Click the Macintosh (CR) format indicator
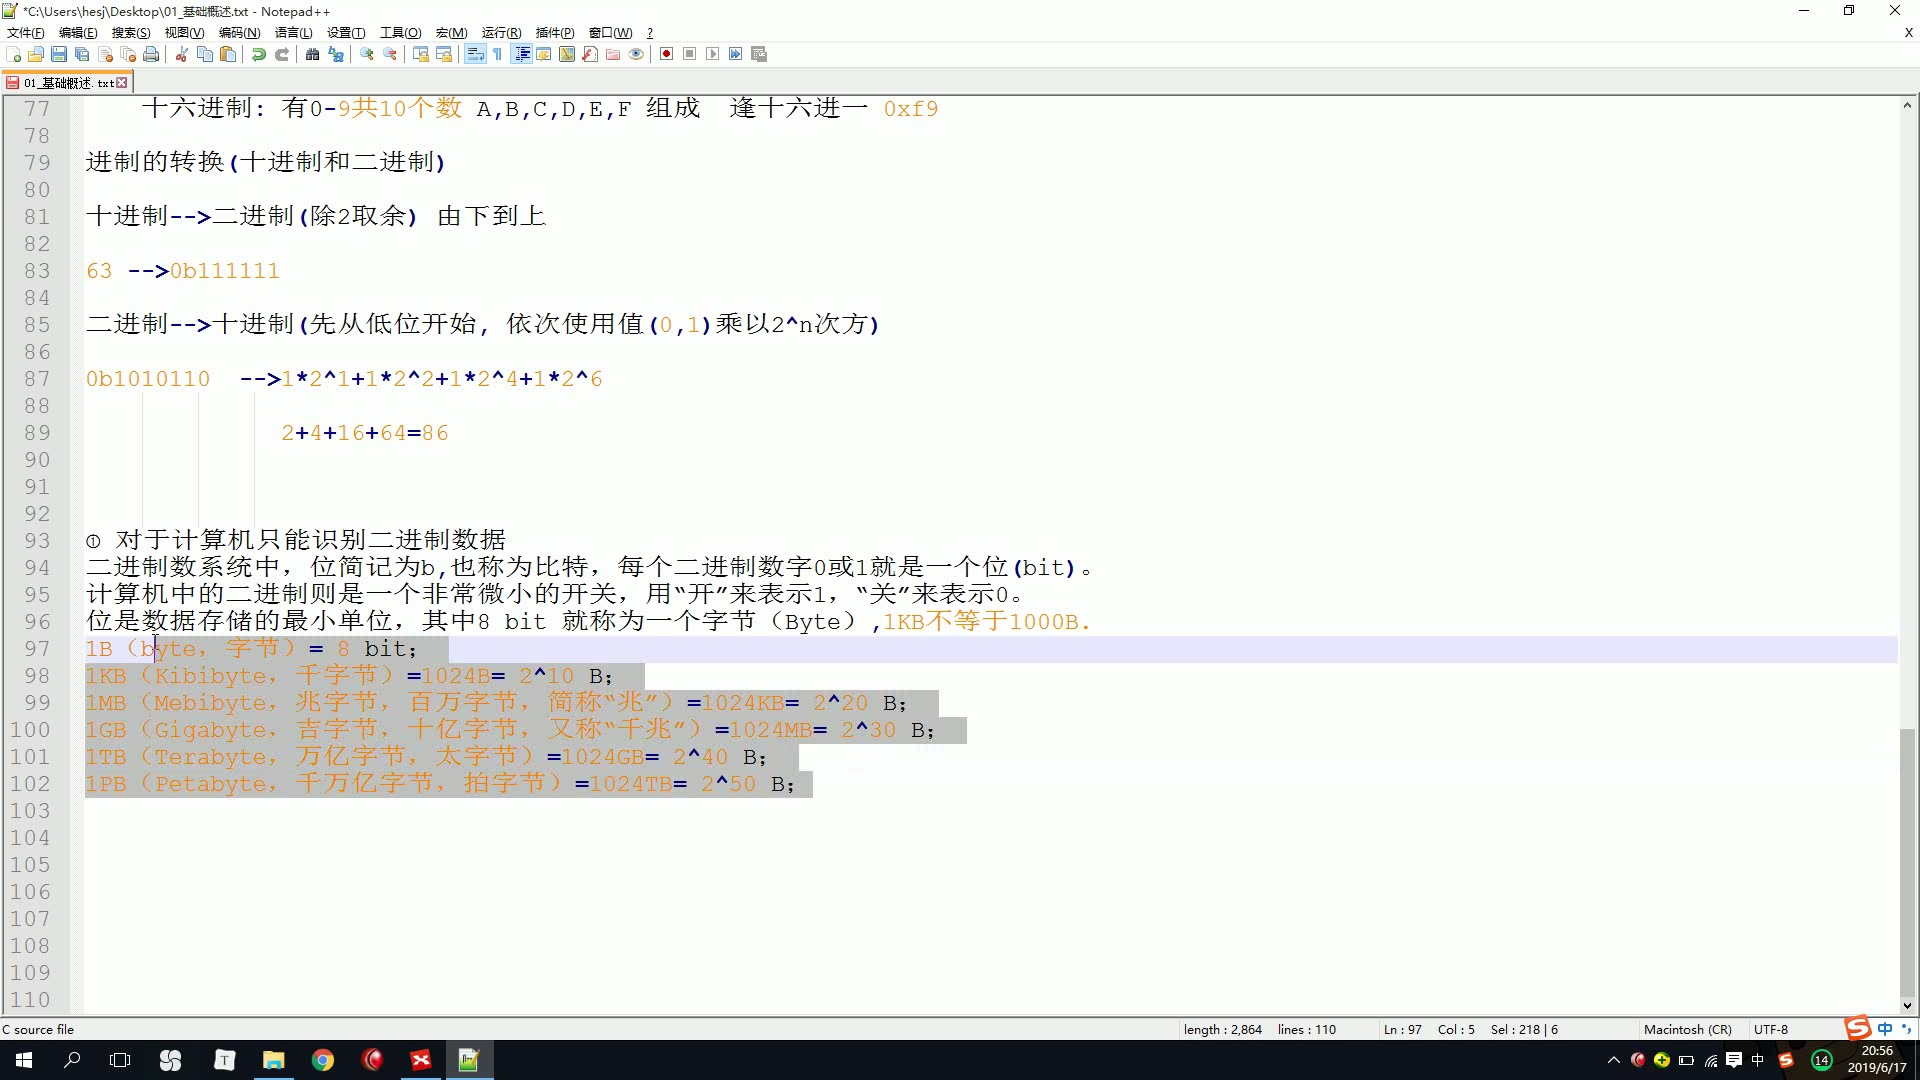This screenshot has height=1080, width=1920. tap(1687, 1029)
